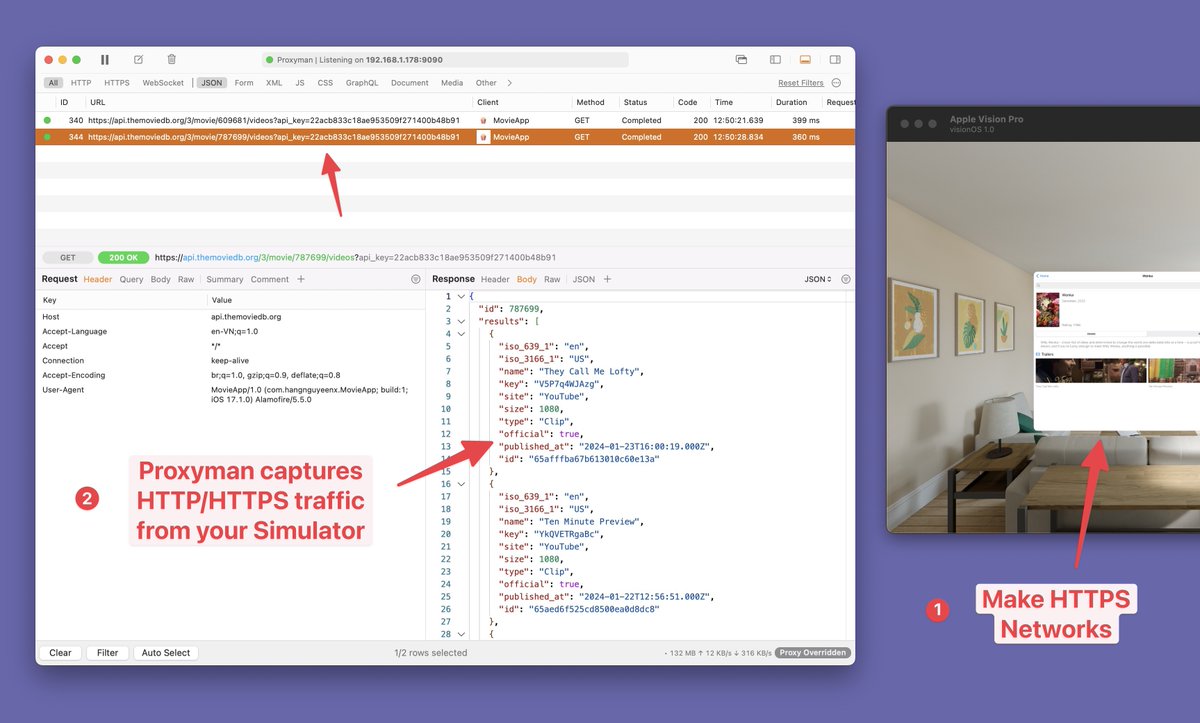This screenshot has height=723, width=1200.
Task: Select the bottom panel layout icon
Action: click(804, 60)
